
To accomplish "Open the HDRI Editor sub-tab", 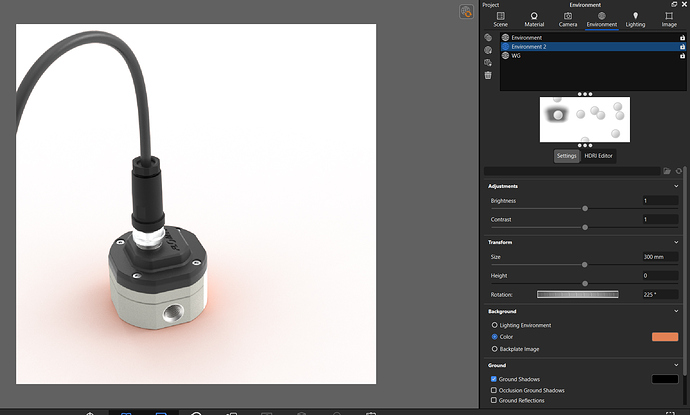I will (598, 156).
